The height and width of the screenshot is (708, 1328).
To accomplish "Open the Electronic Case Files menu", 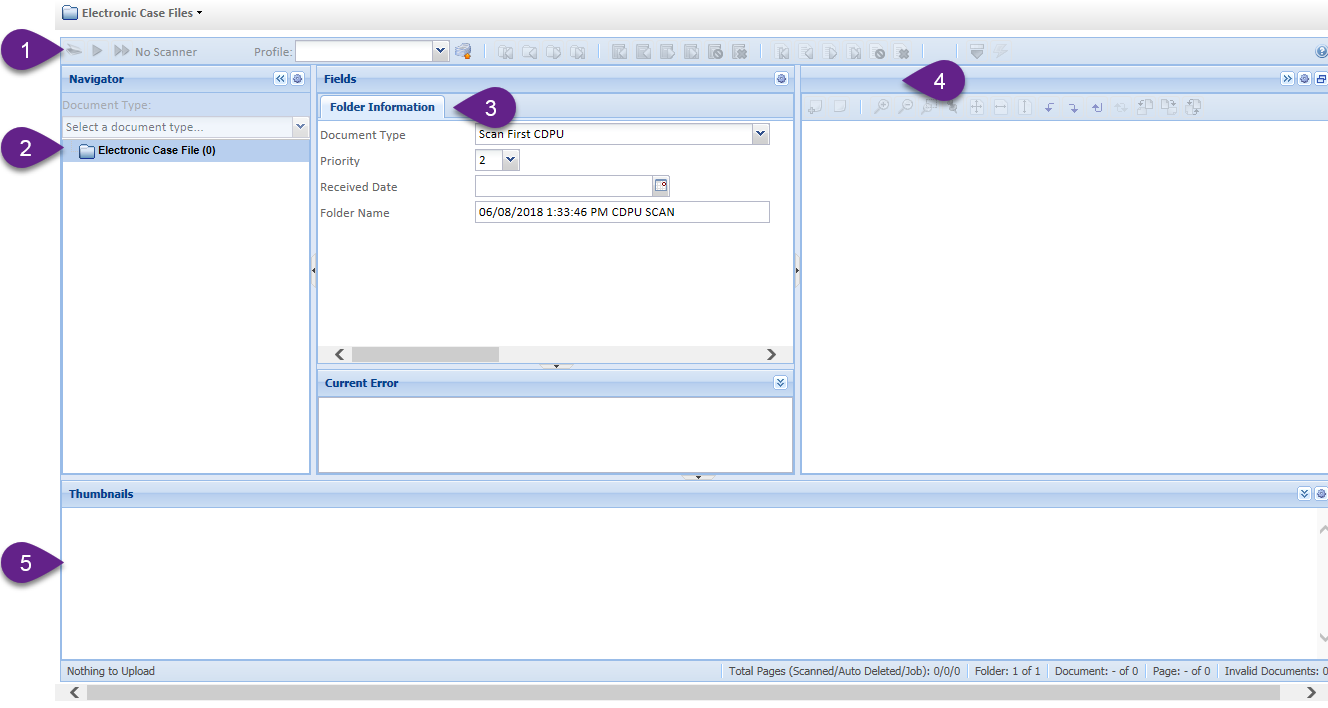I will 131,13.
